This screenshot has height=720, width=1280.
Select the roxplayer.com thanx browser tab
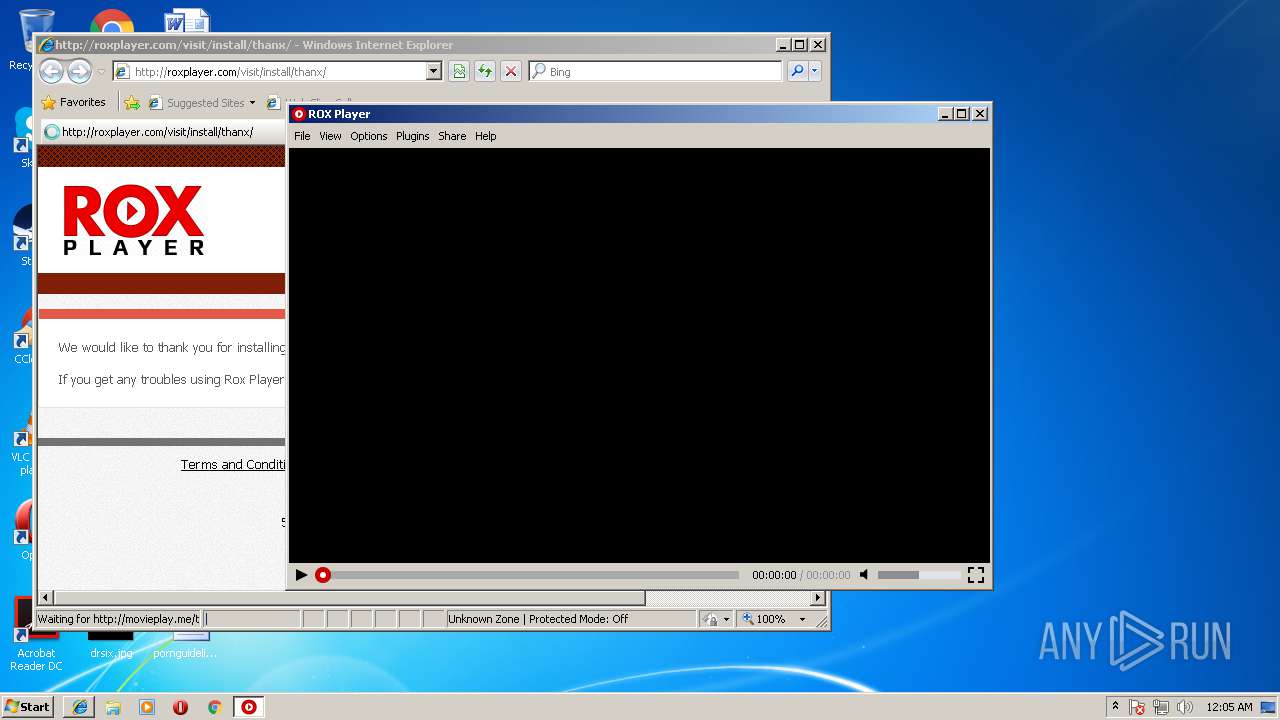(160, 132)
